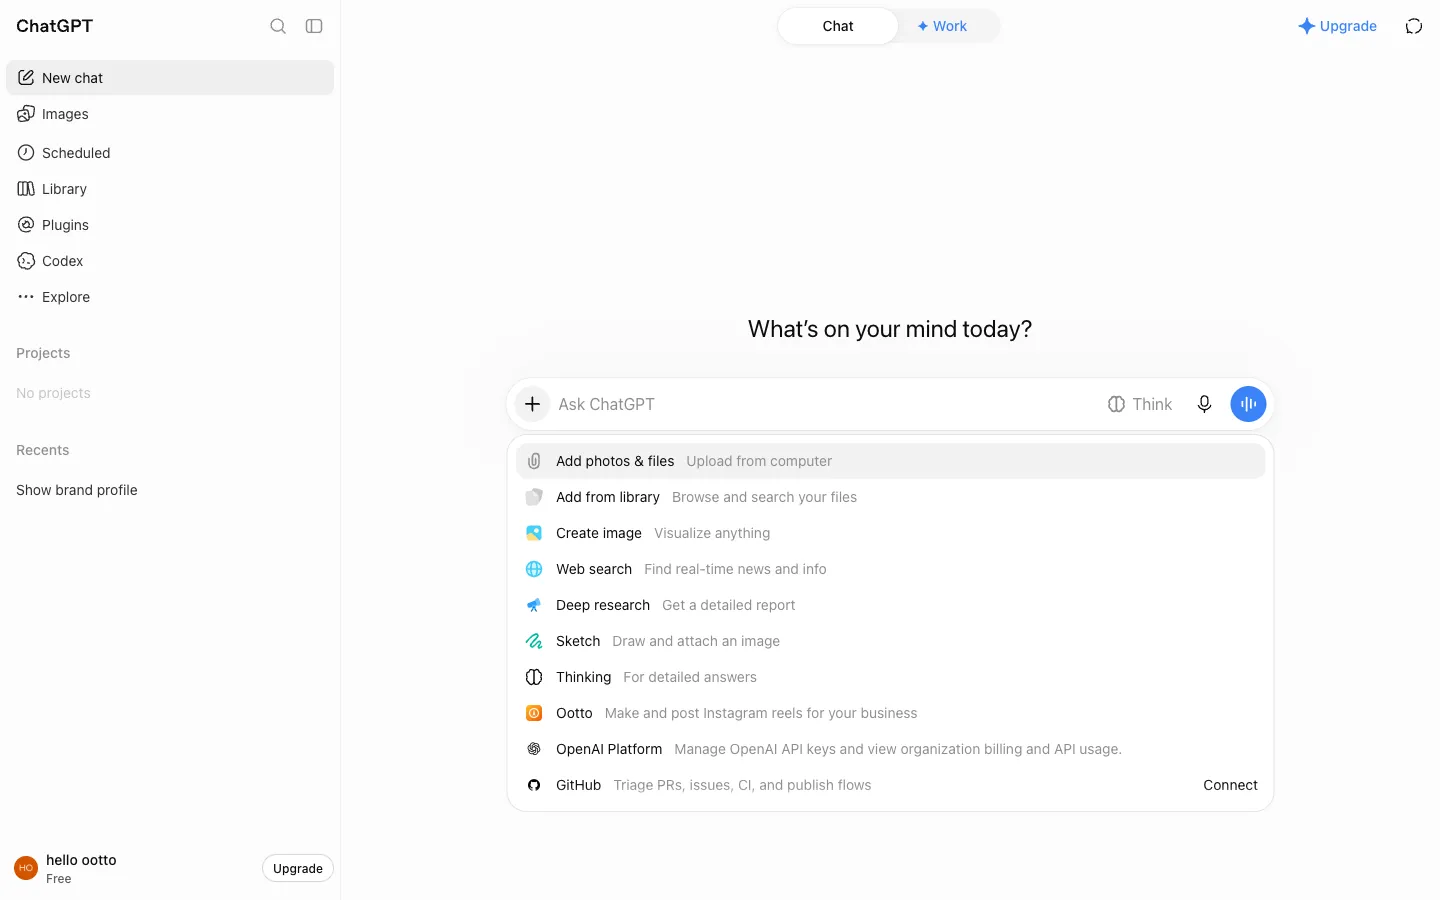Image resolution: width=1440 pixels, height=900 pixels.
Task: Open the Scheduled section
Action: pos(170,153)
